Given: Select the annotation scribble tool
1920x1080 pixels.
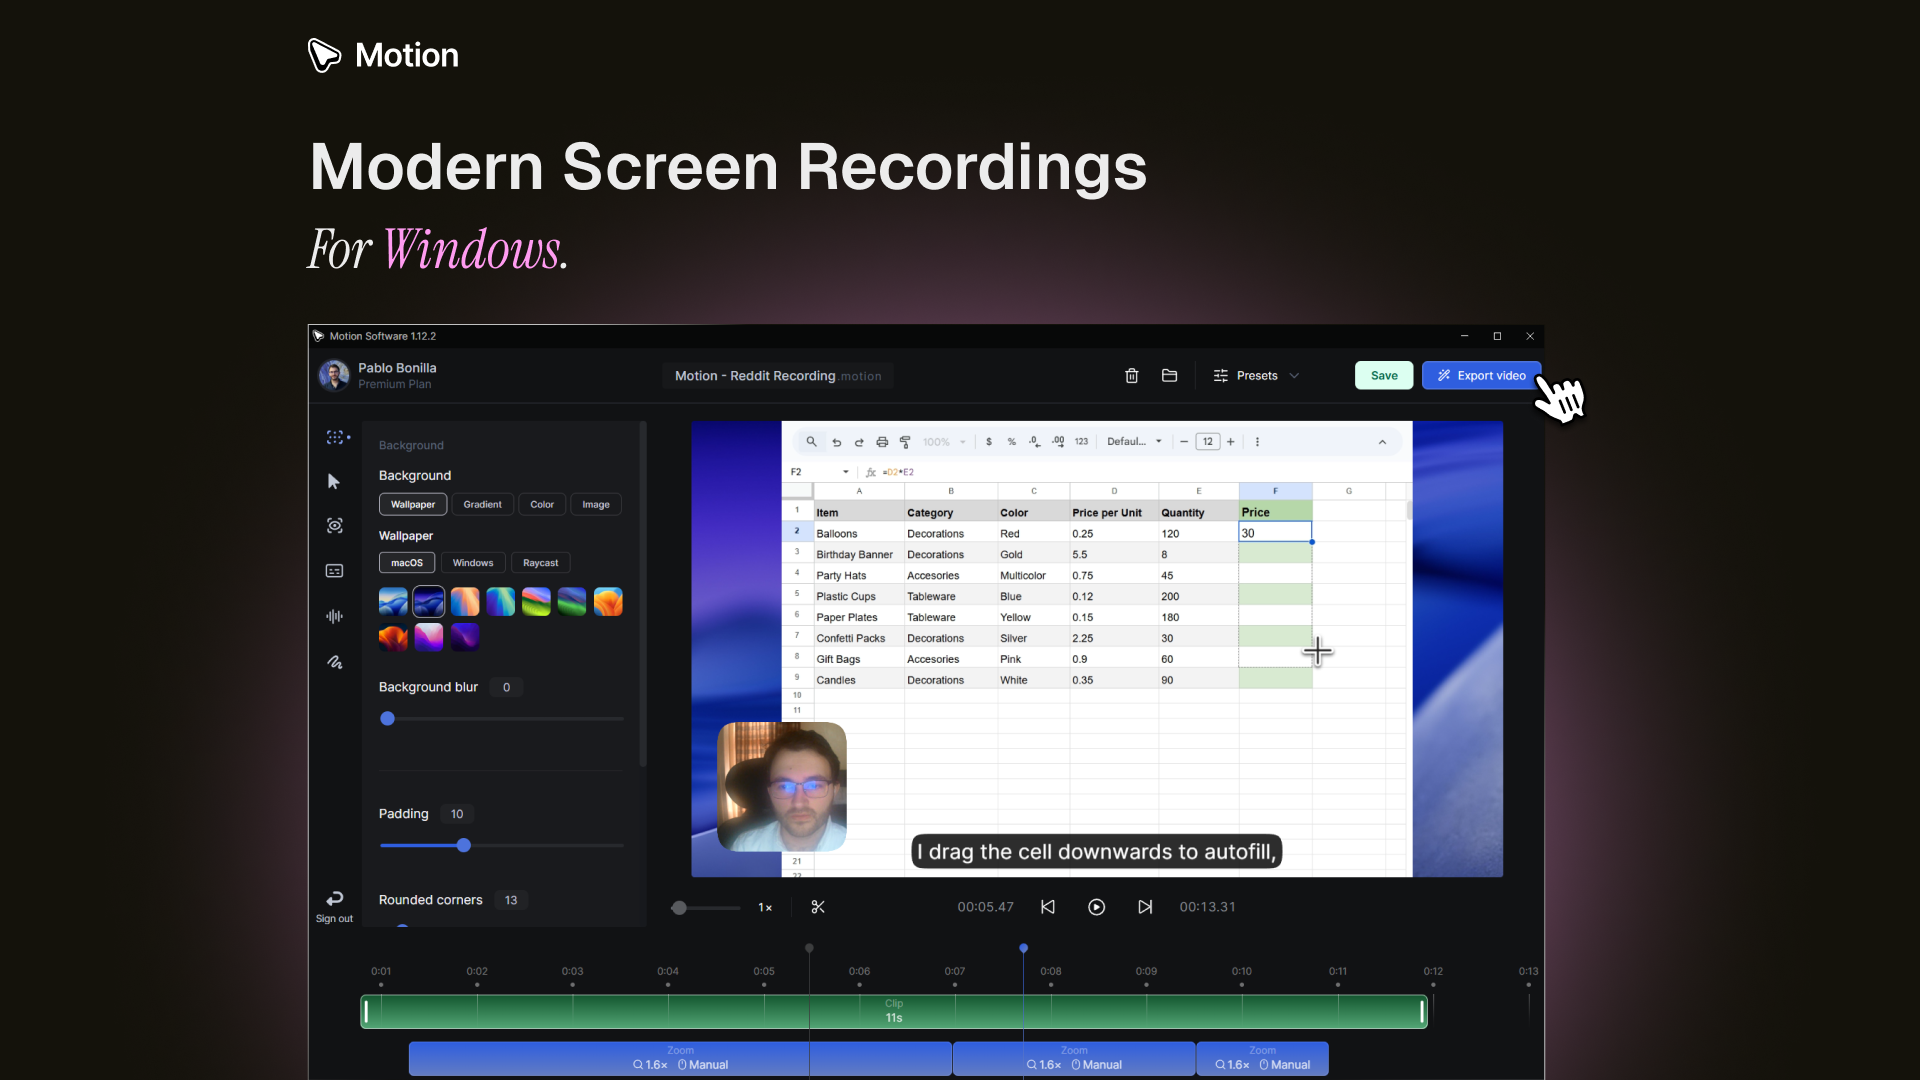Looking at the screenshot, I should pos(334,662).
